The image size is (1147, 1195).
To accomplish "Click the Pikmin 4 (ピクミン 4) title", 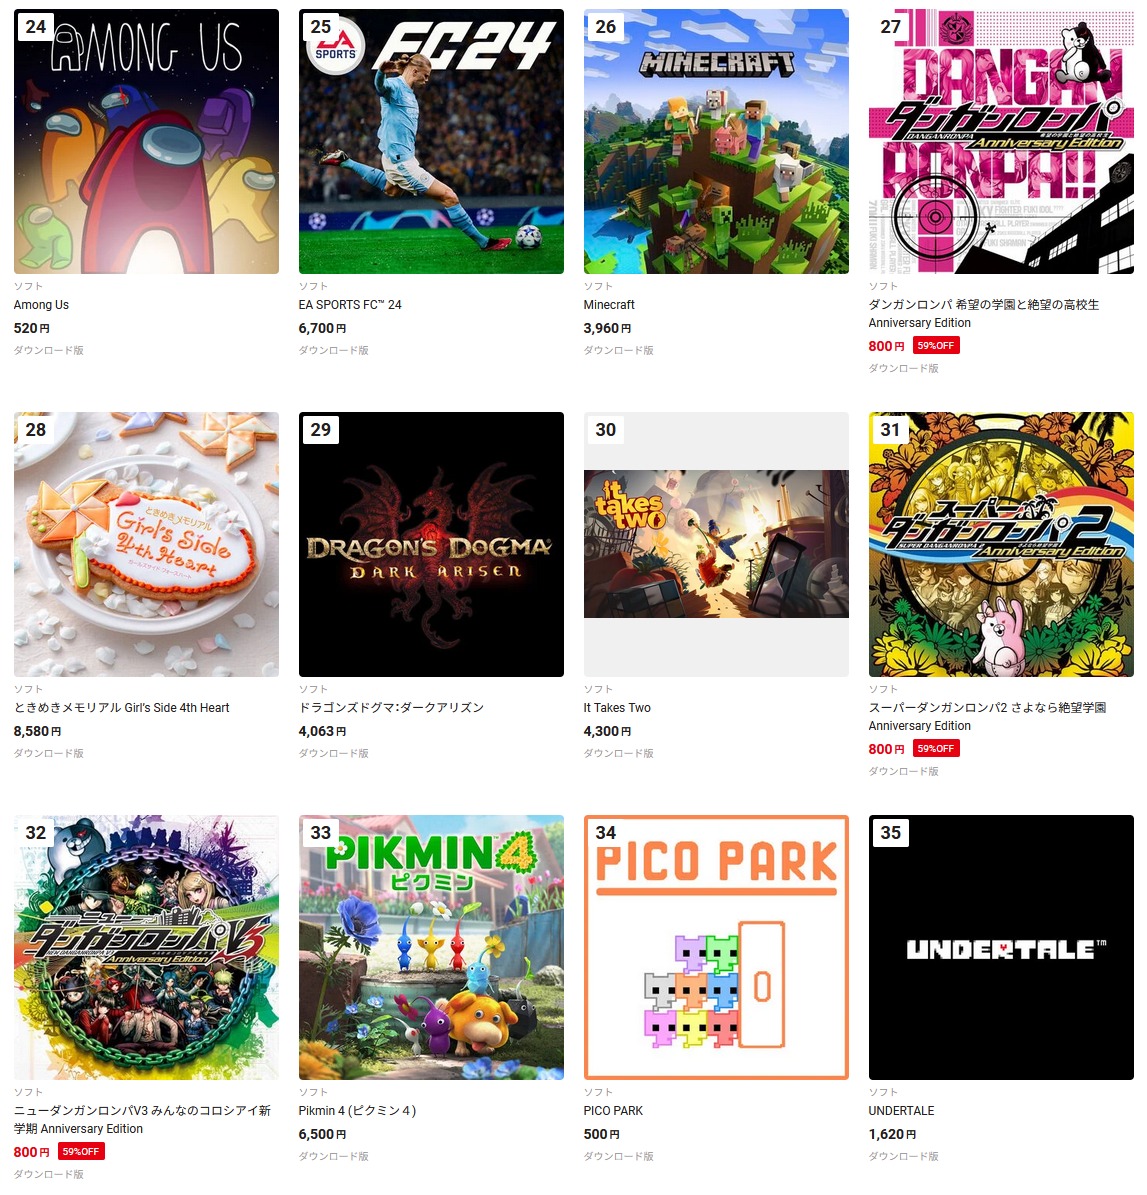I will [x=357, y=1111].
